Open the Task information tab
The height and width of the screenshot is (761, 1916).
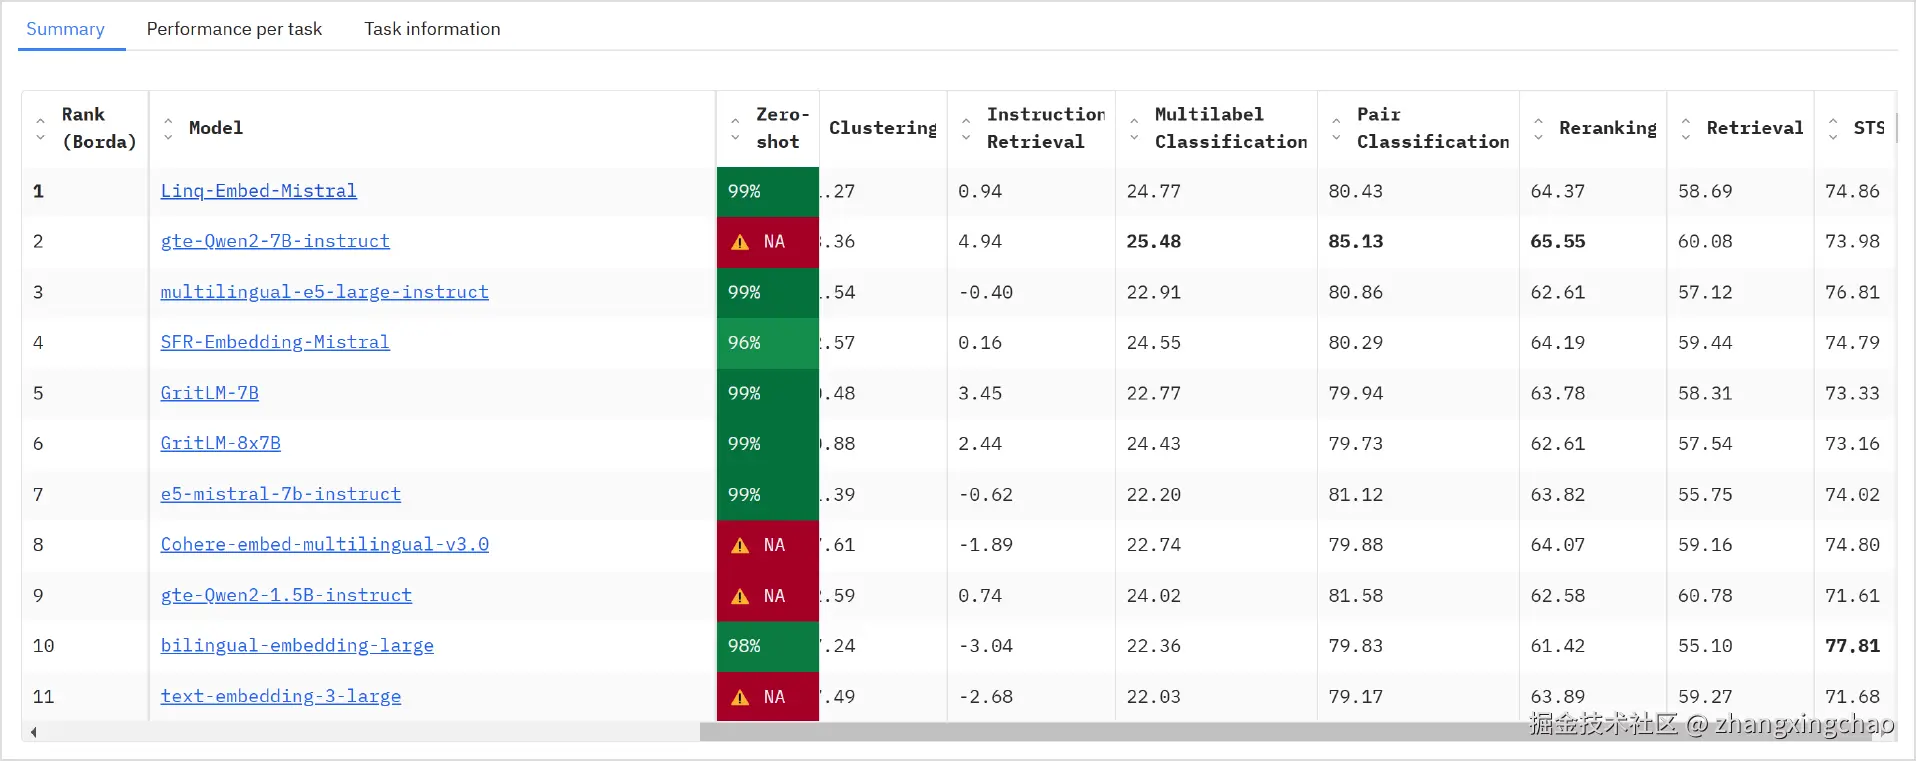(432, 29)
